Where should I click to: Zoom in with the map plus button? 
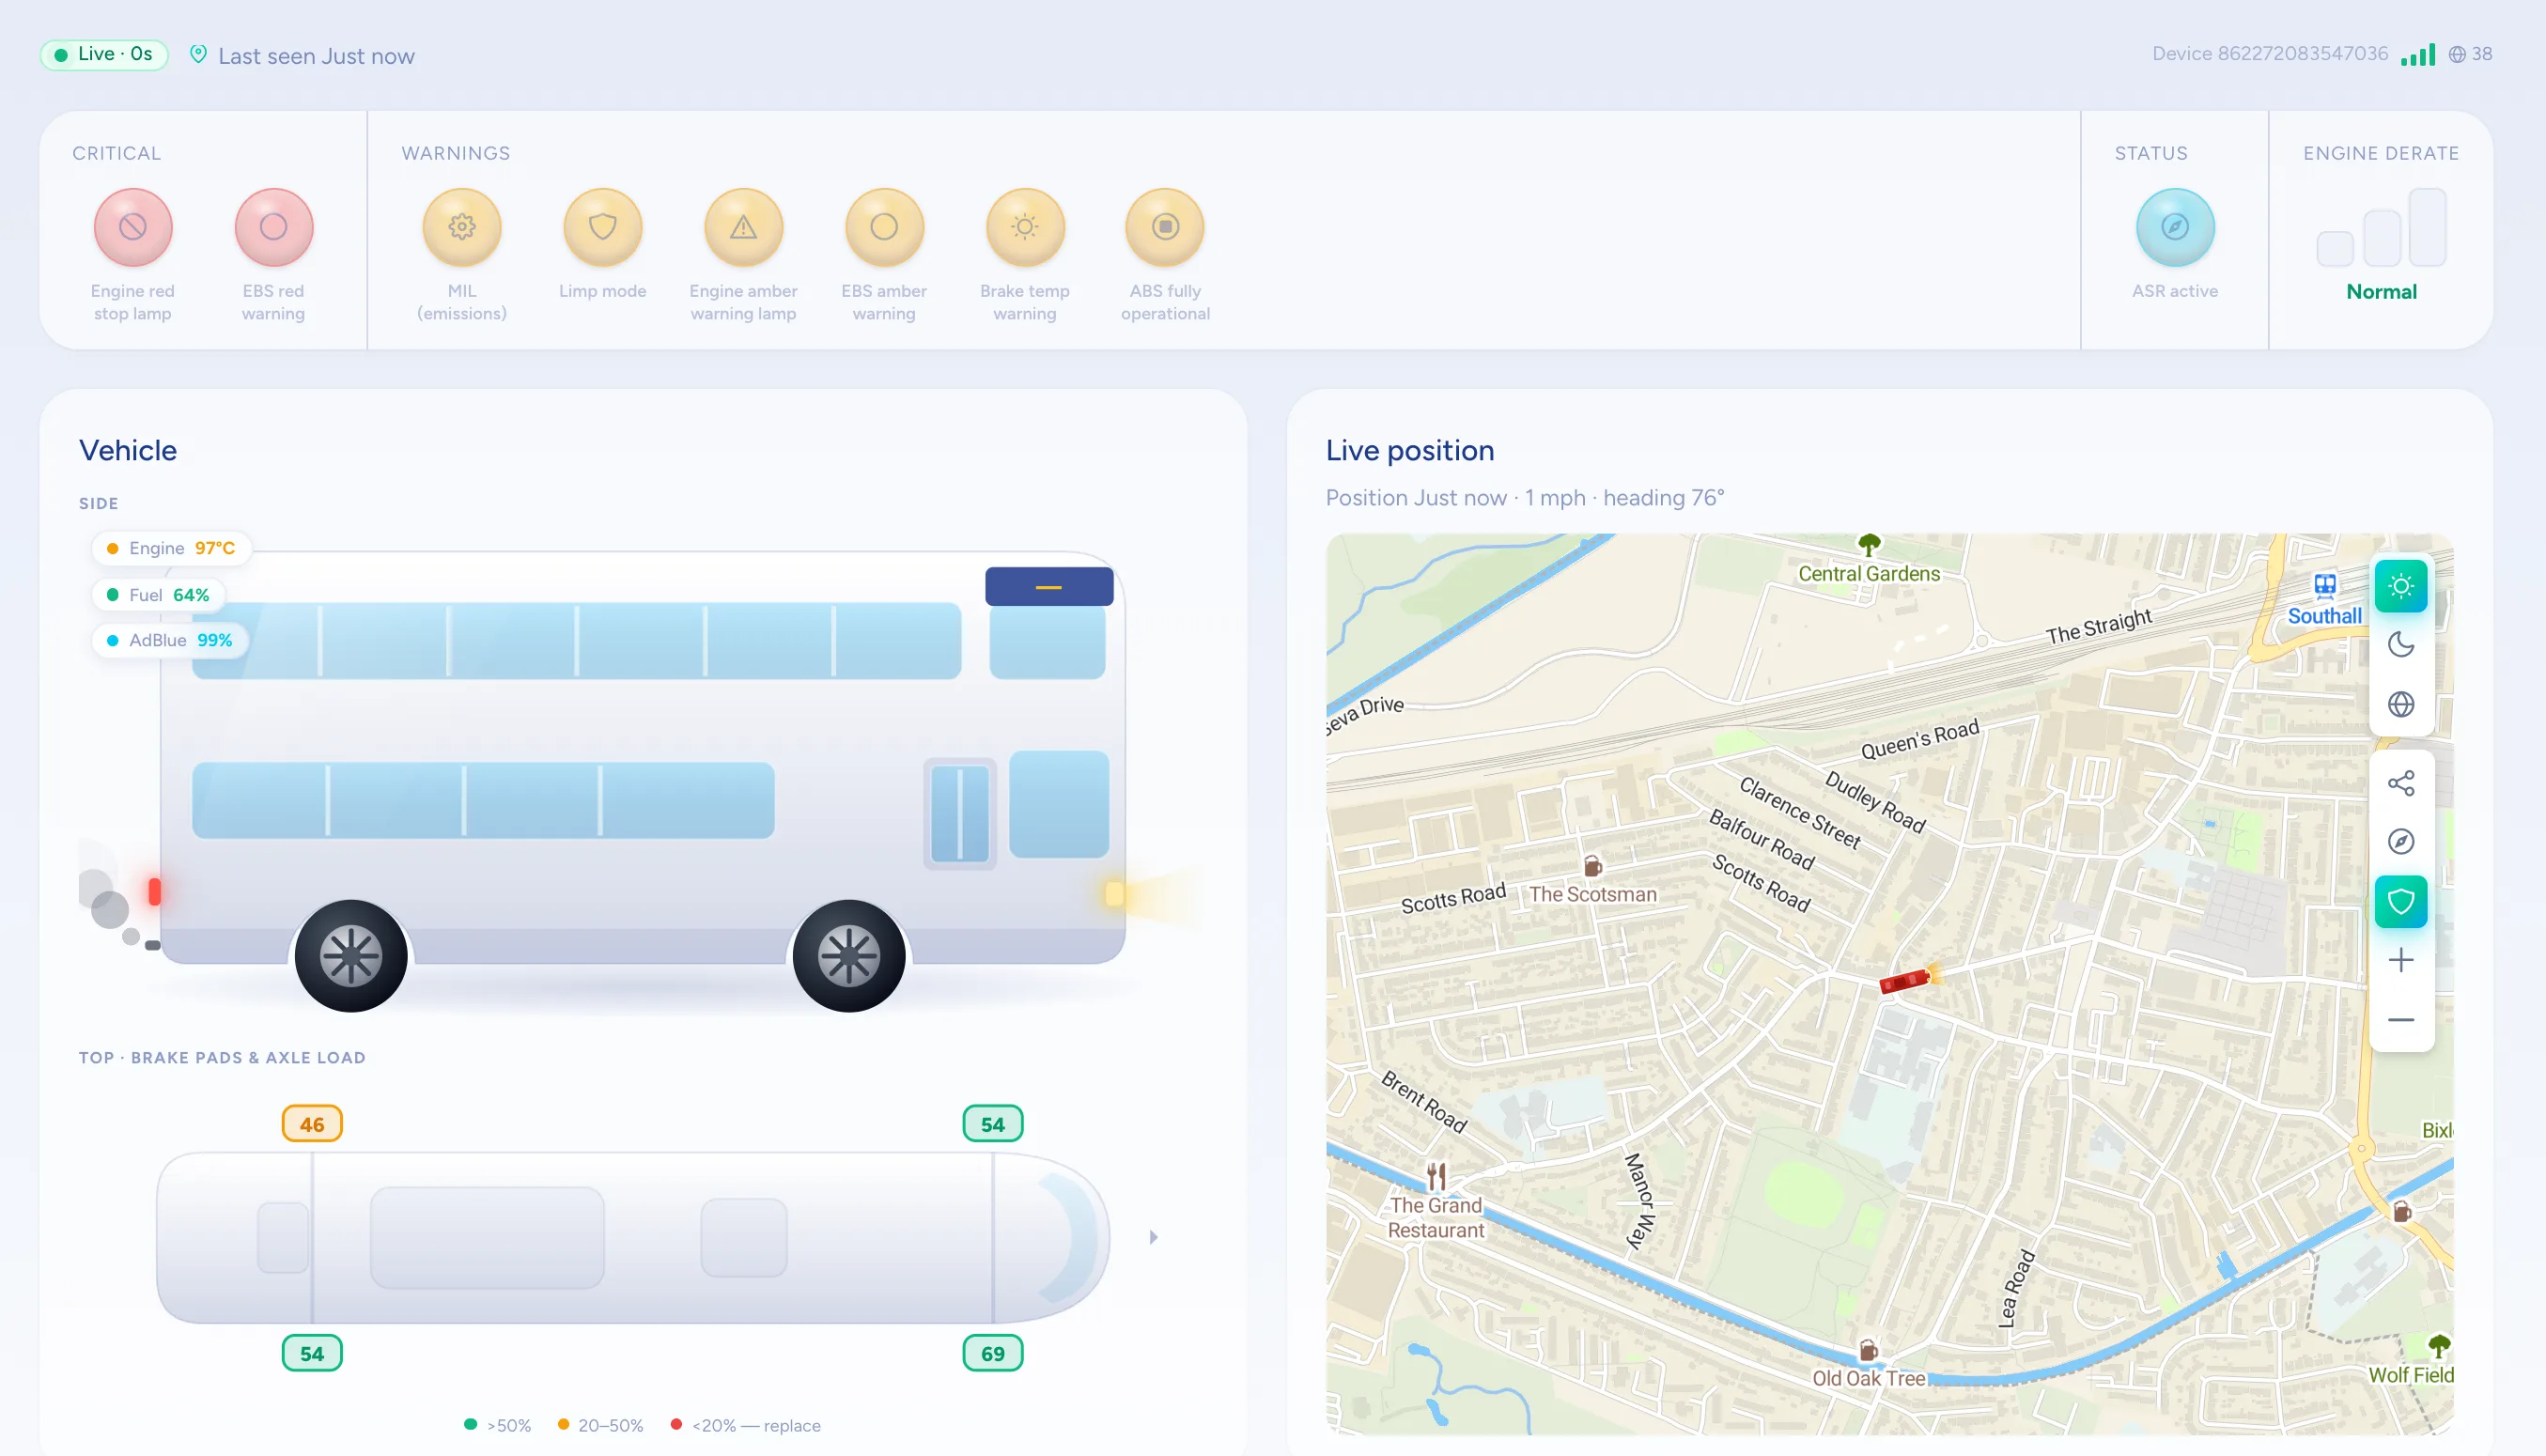[x=2401, y=961]
